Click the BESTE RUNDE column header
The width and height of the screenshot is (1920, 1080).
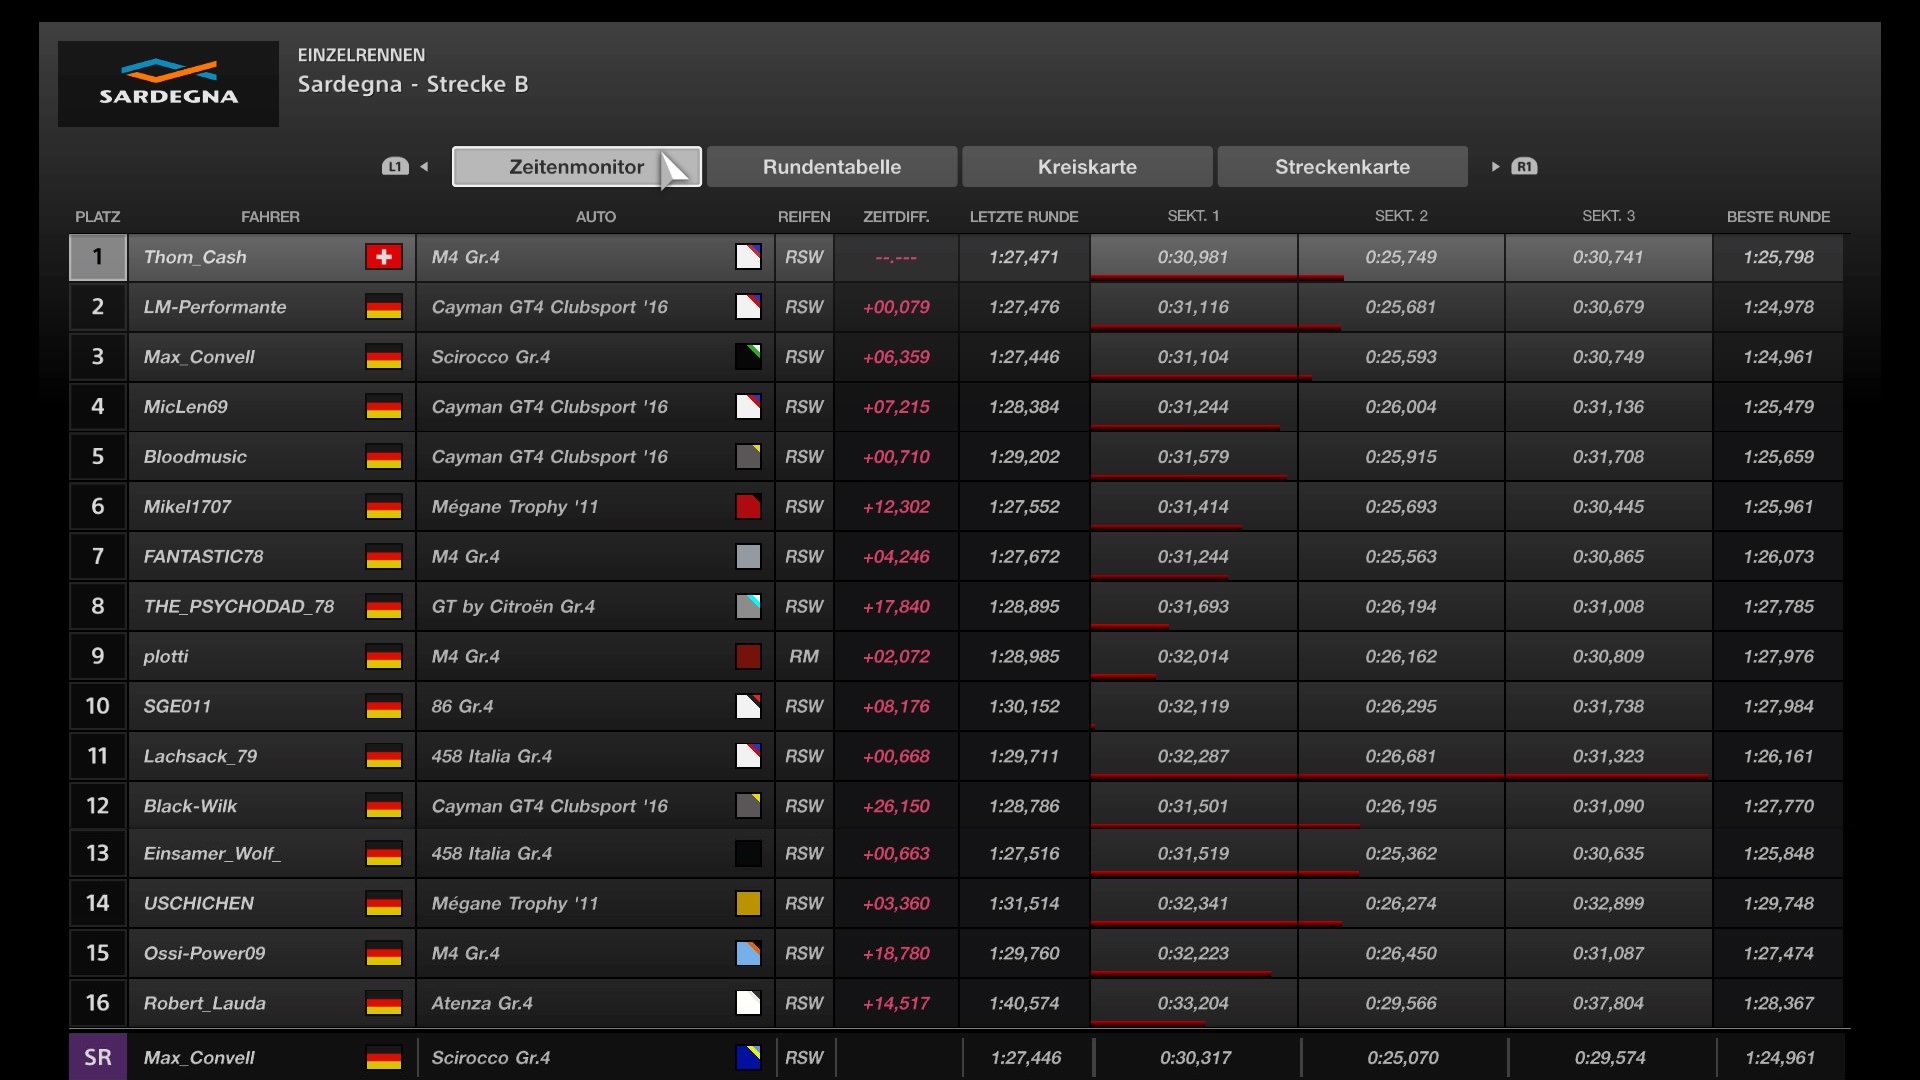(x=1777, y=217)
